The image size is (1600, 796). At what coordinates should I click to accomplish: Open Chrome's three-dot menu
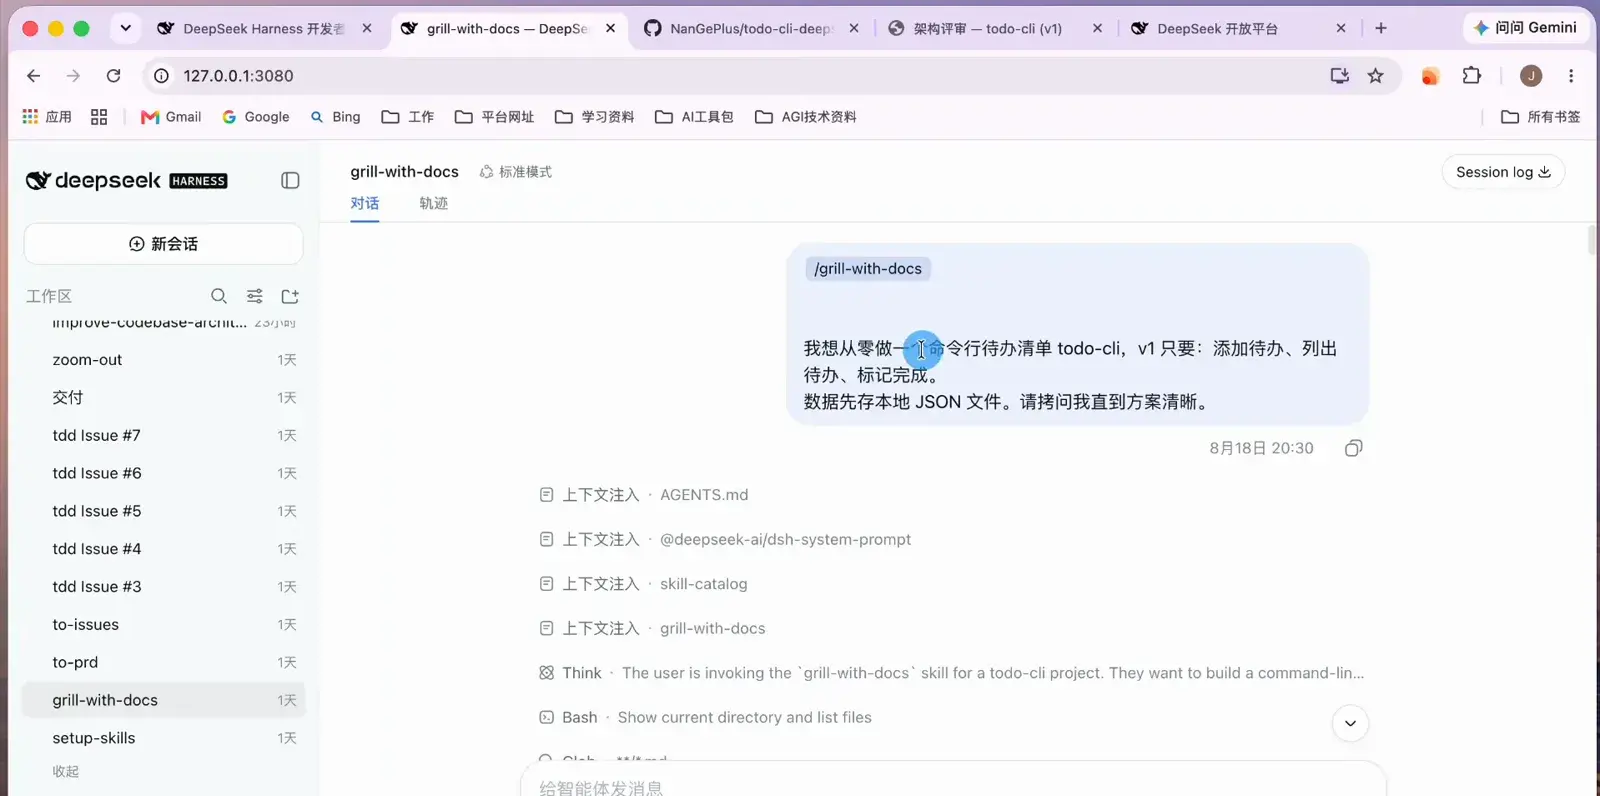pyautogui.click(x=1571, y=76)
